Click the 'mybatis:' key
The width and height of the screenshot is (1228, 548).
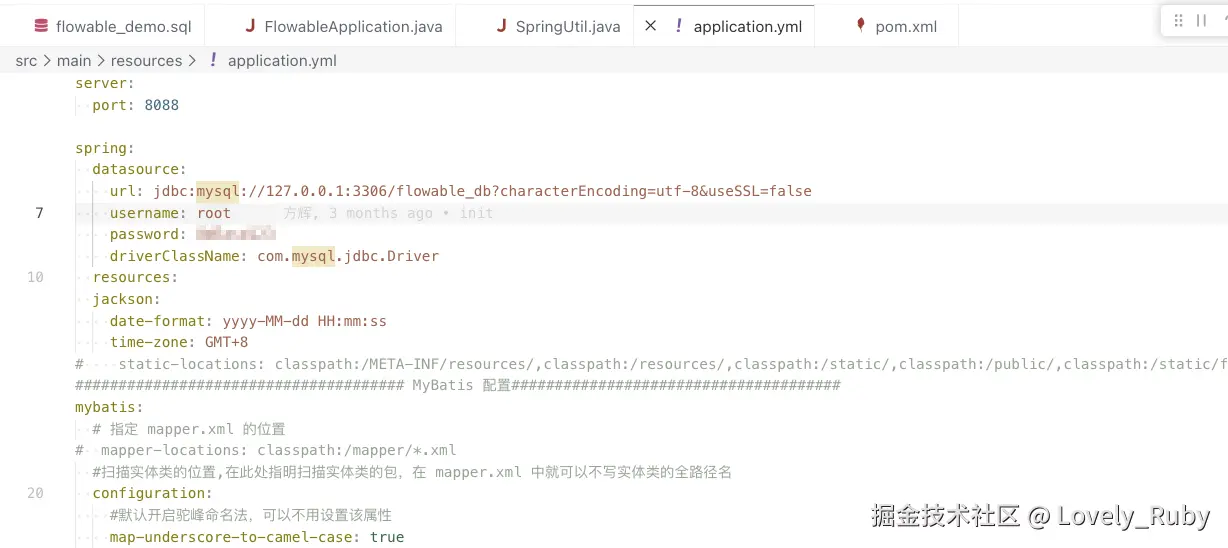coord(109,407)
